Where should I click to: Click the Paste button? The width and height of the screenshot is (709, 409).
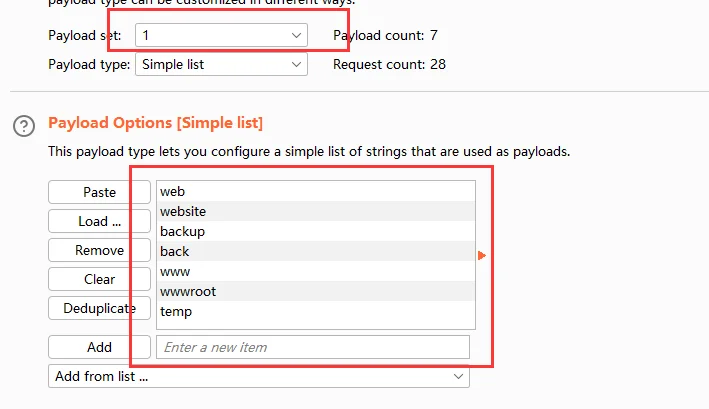[99, 192]
